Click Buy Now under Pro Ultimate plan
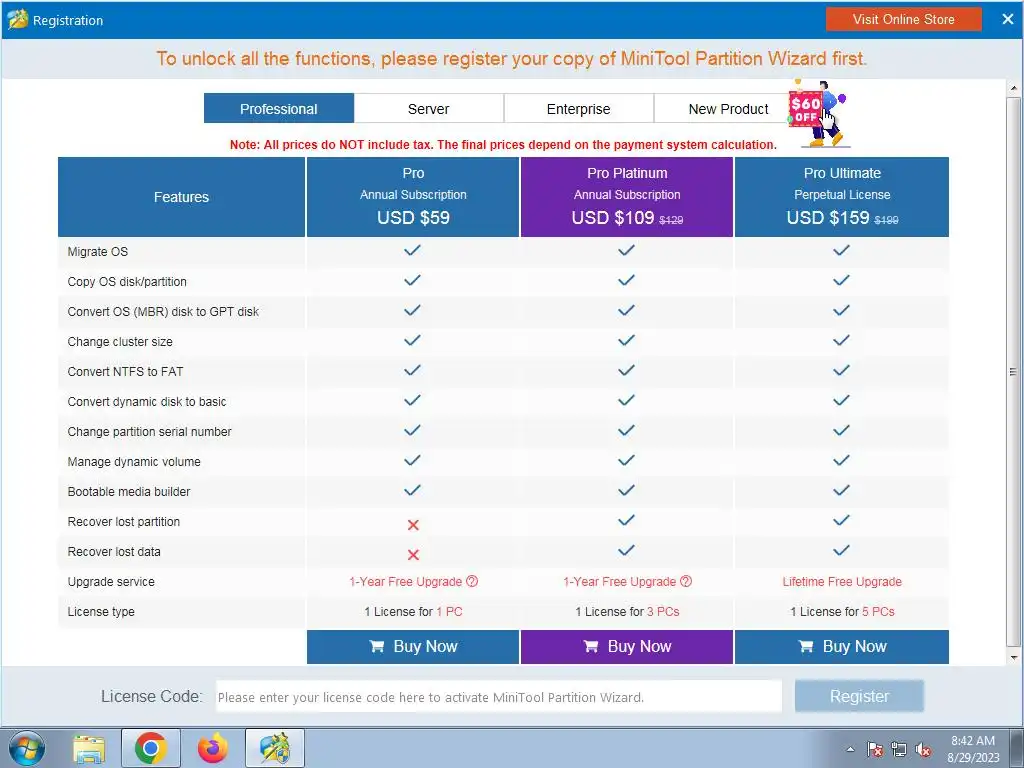The image size is (1024, 768). [x=842, y=647]
